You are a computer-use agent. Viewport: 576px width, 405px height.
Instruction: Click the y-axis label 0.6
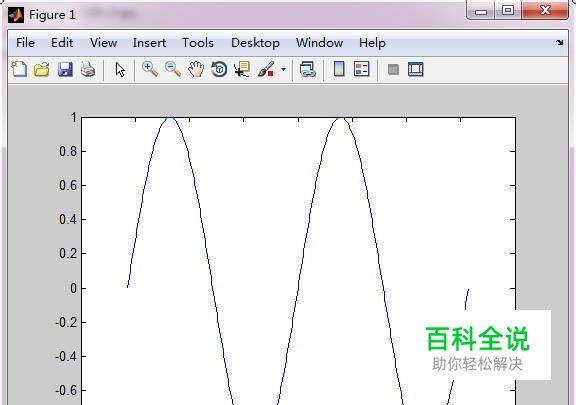68,185
